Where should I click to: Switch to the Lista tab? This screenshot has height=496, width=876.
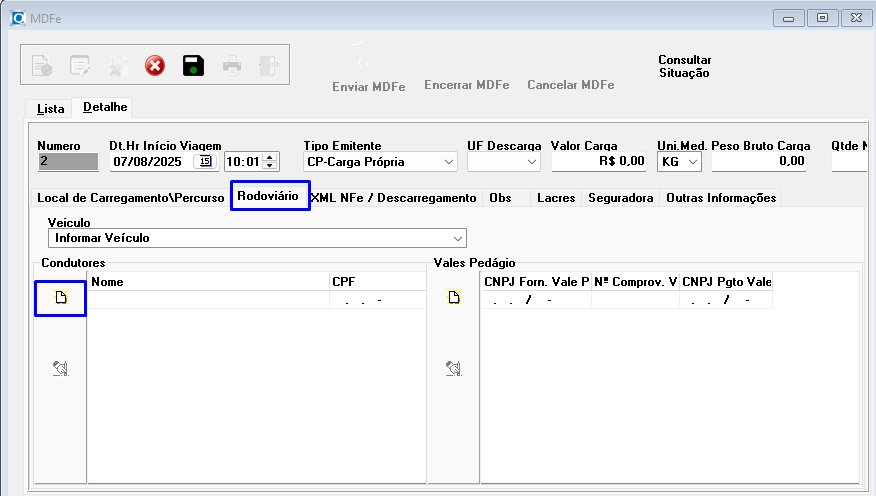[x=50, y=108]
